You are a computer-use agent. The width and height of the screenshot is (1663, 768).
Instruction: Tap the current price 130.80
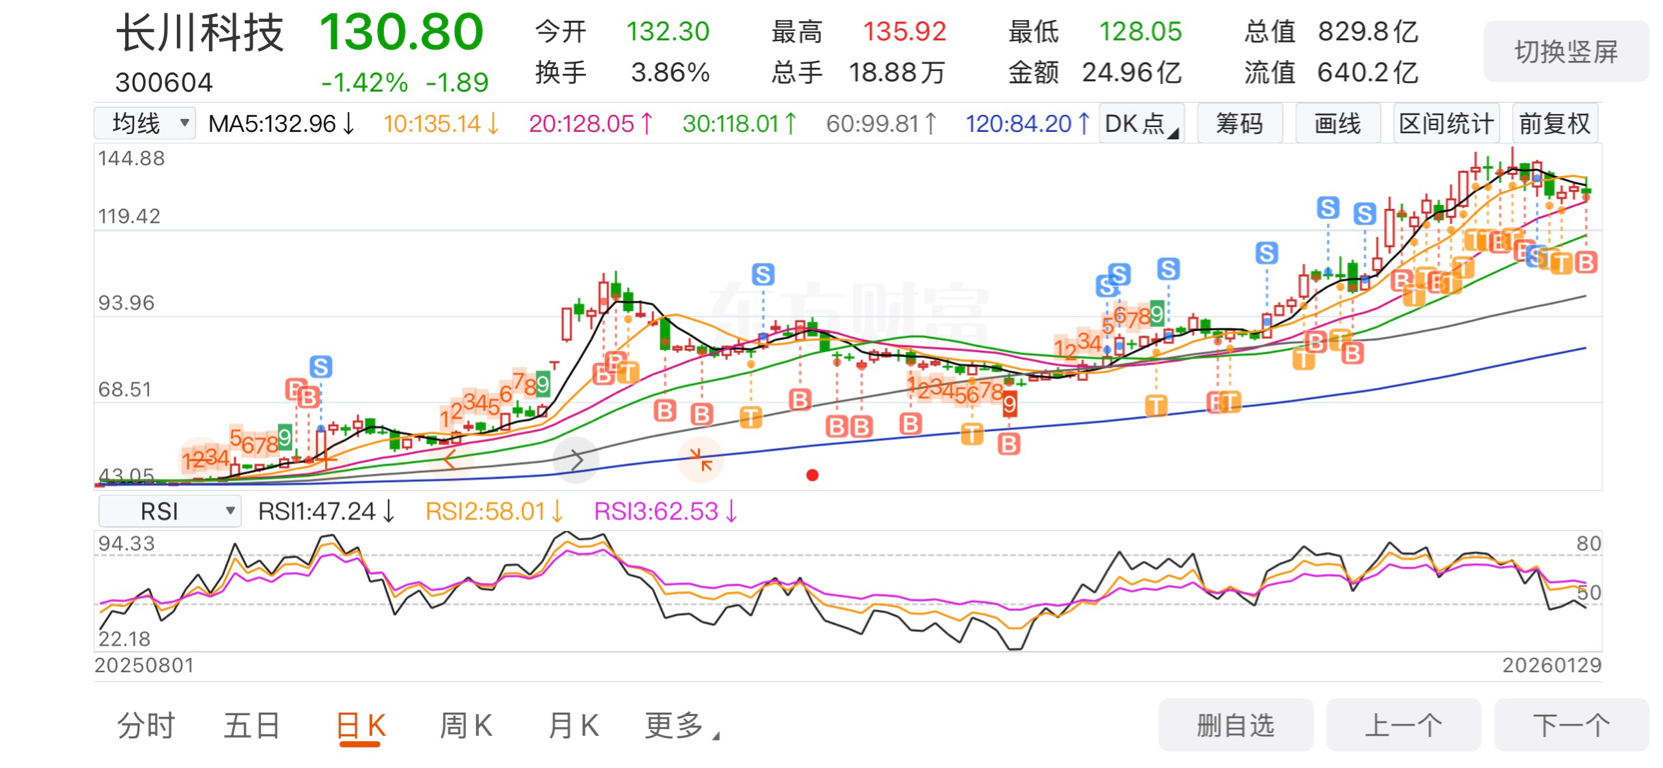[x=402, y=32]
